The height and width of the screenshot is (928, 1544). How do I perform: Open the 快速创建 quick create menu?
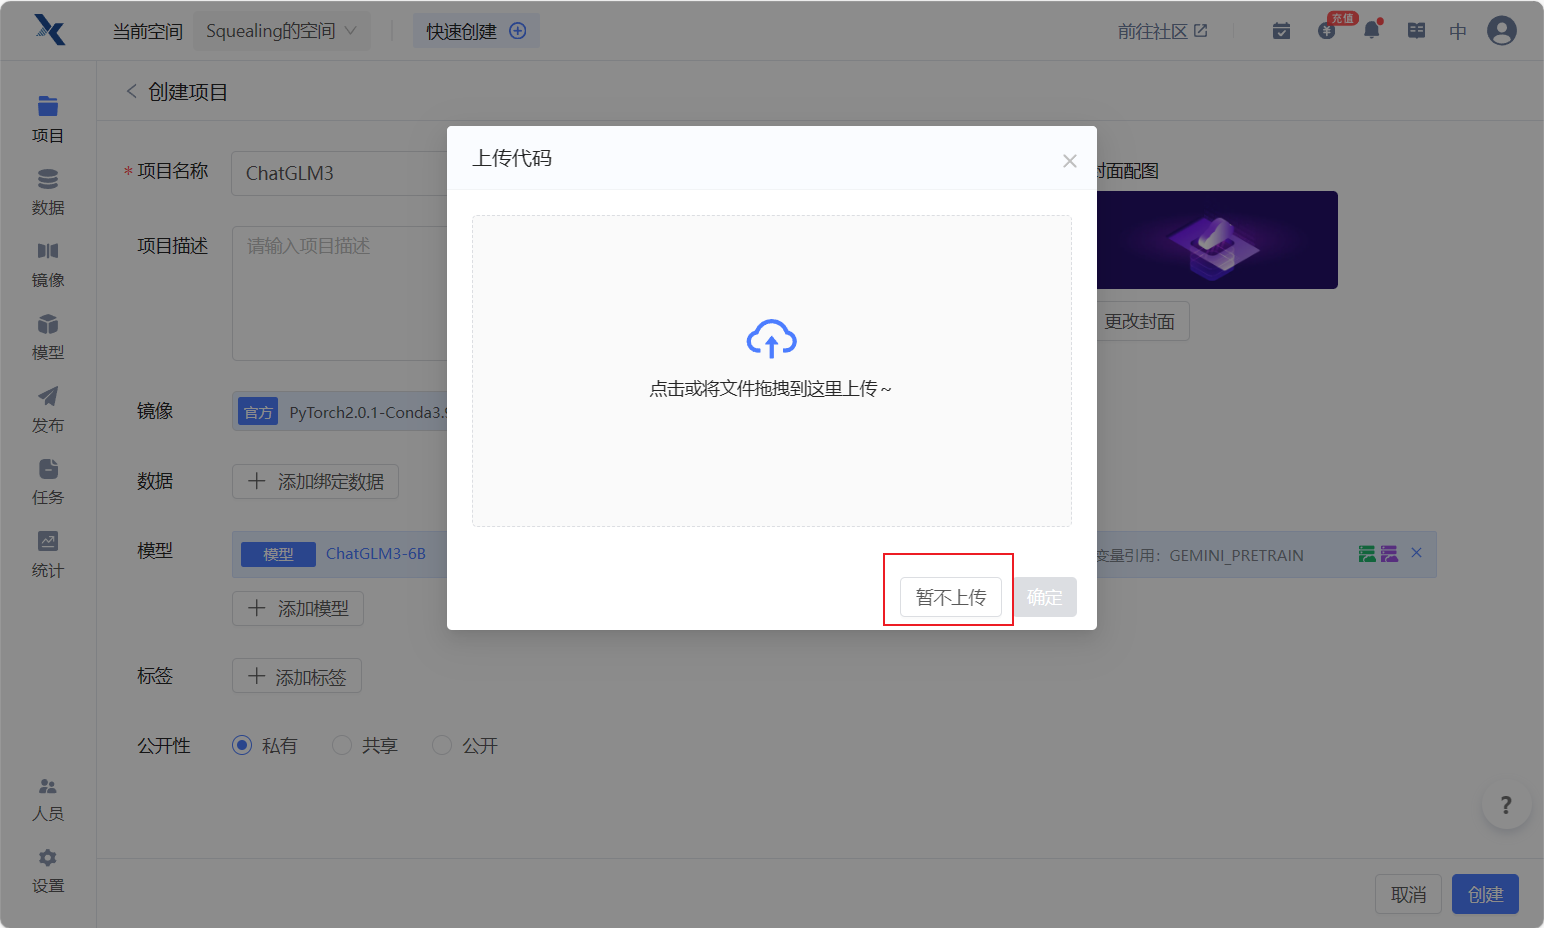click(x=476, y=31)
